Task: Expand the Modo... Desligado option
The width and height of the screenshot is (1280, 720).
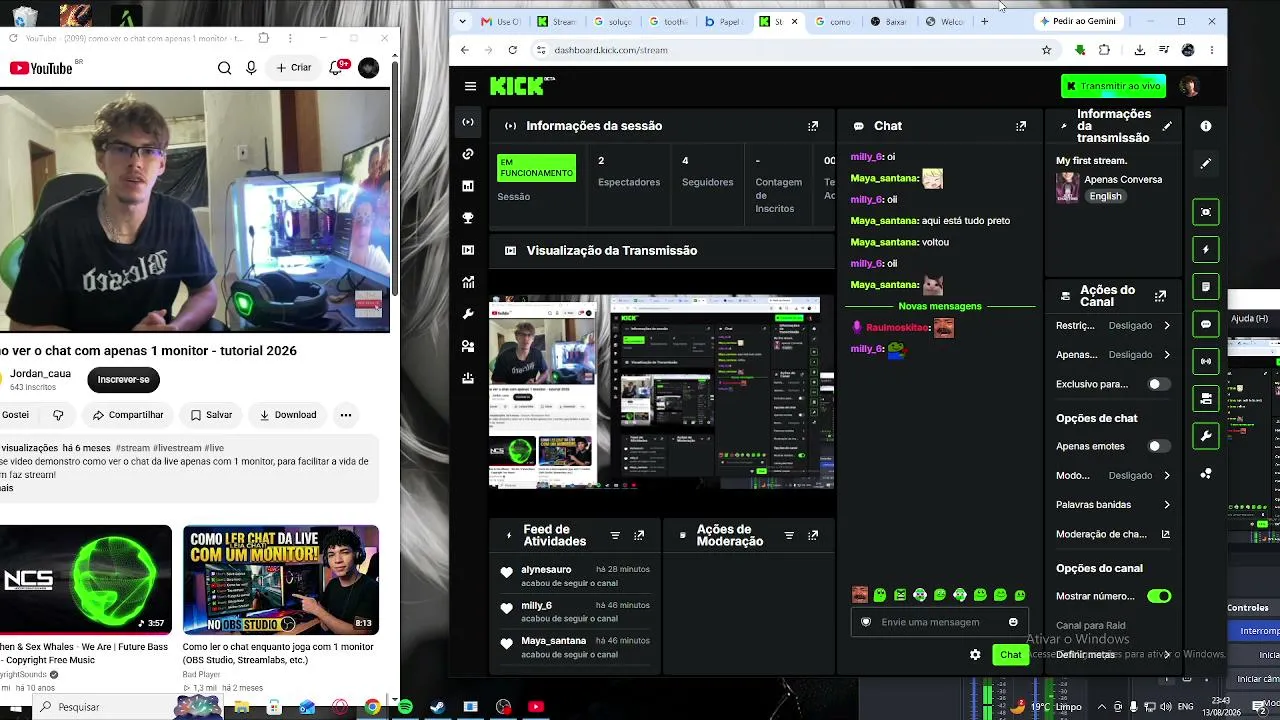Action: pos(1113,475)
